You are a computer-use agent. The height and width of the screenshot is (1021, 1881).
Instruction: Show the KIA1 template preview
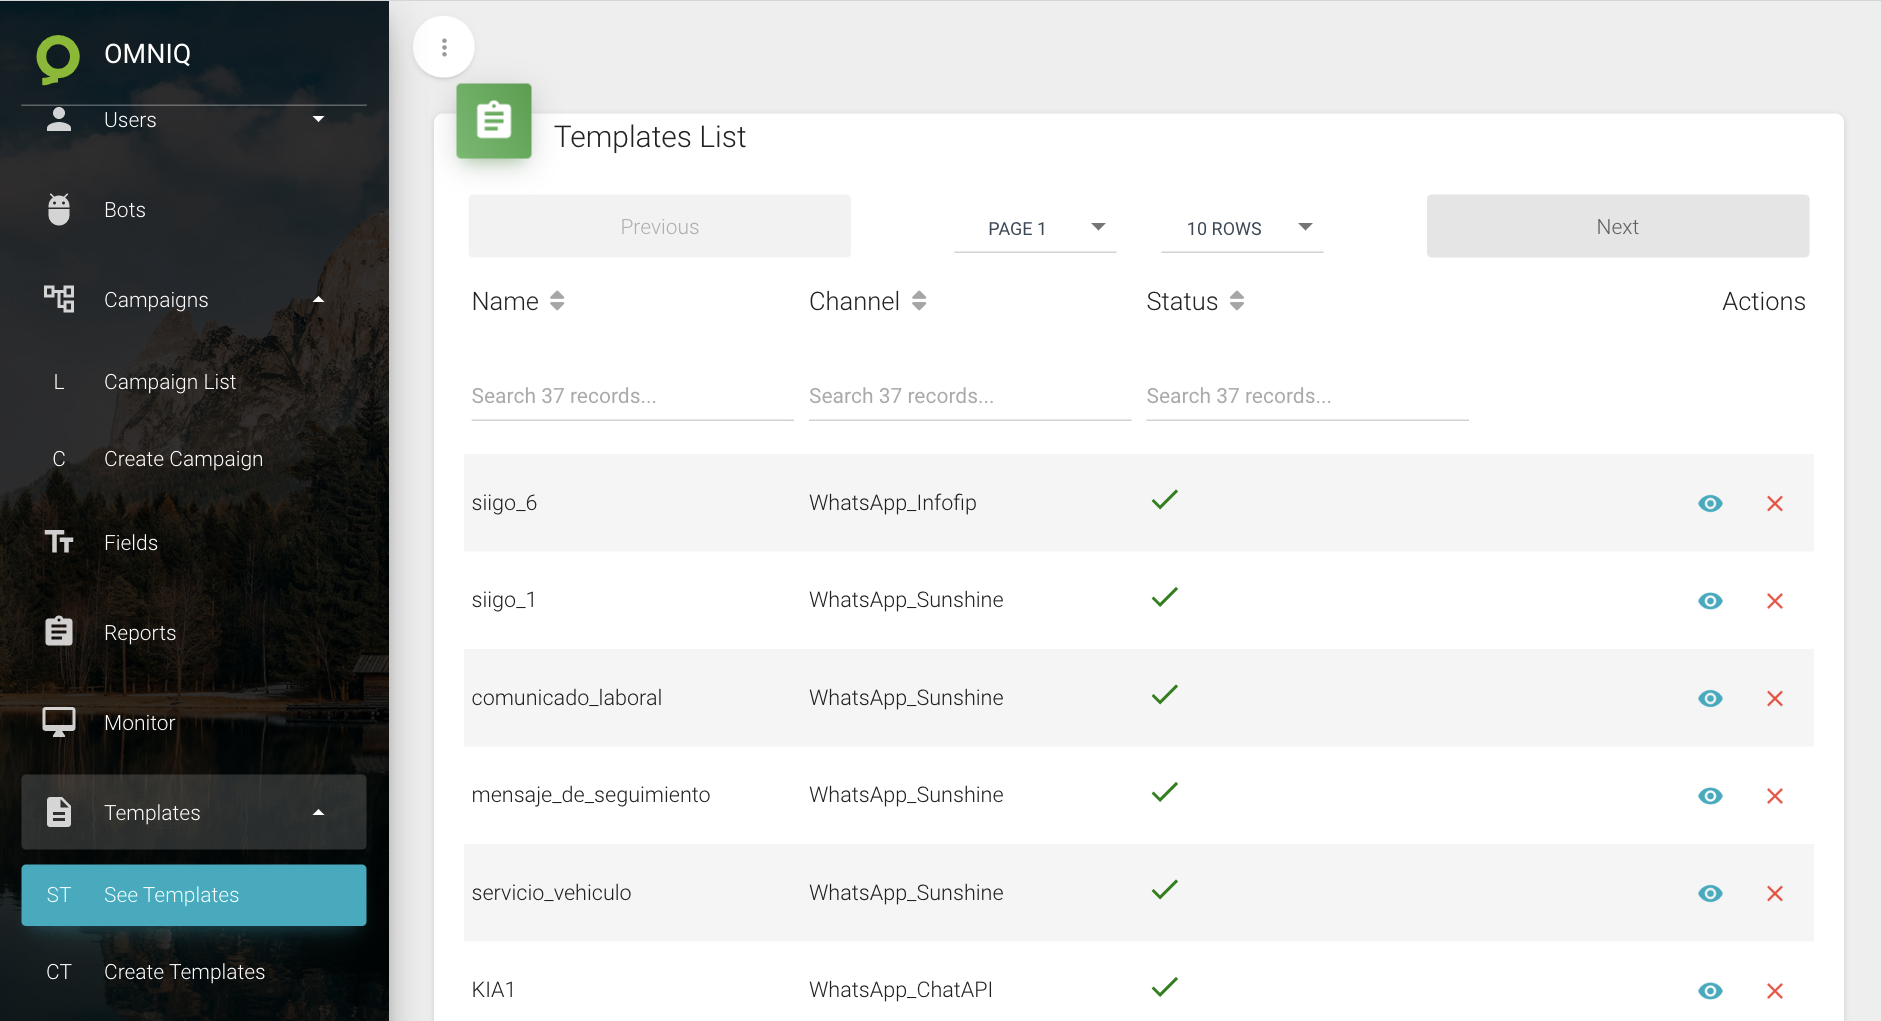coord(1710,991)
